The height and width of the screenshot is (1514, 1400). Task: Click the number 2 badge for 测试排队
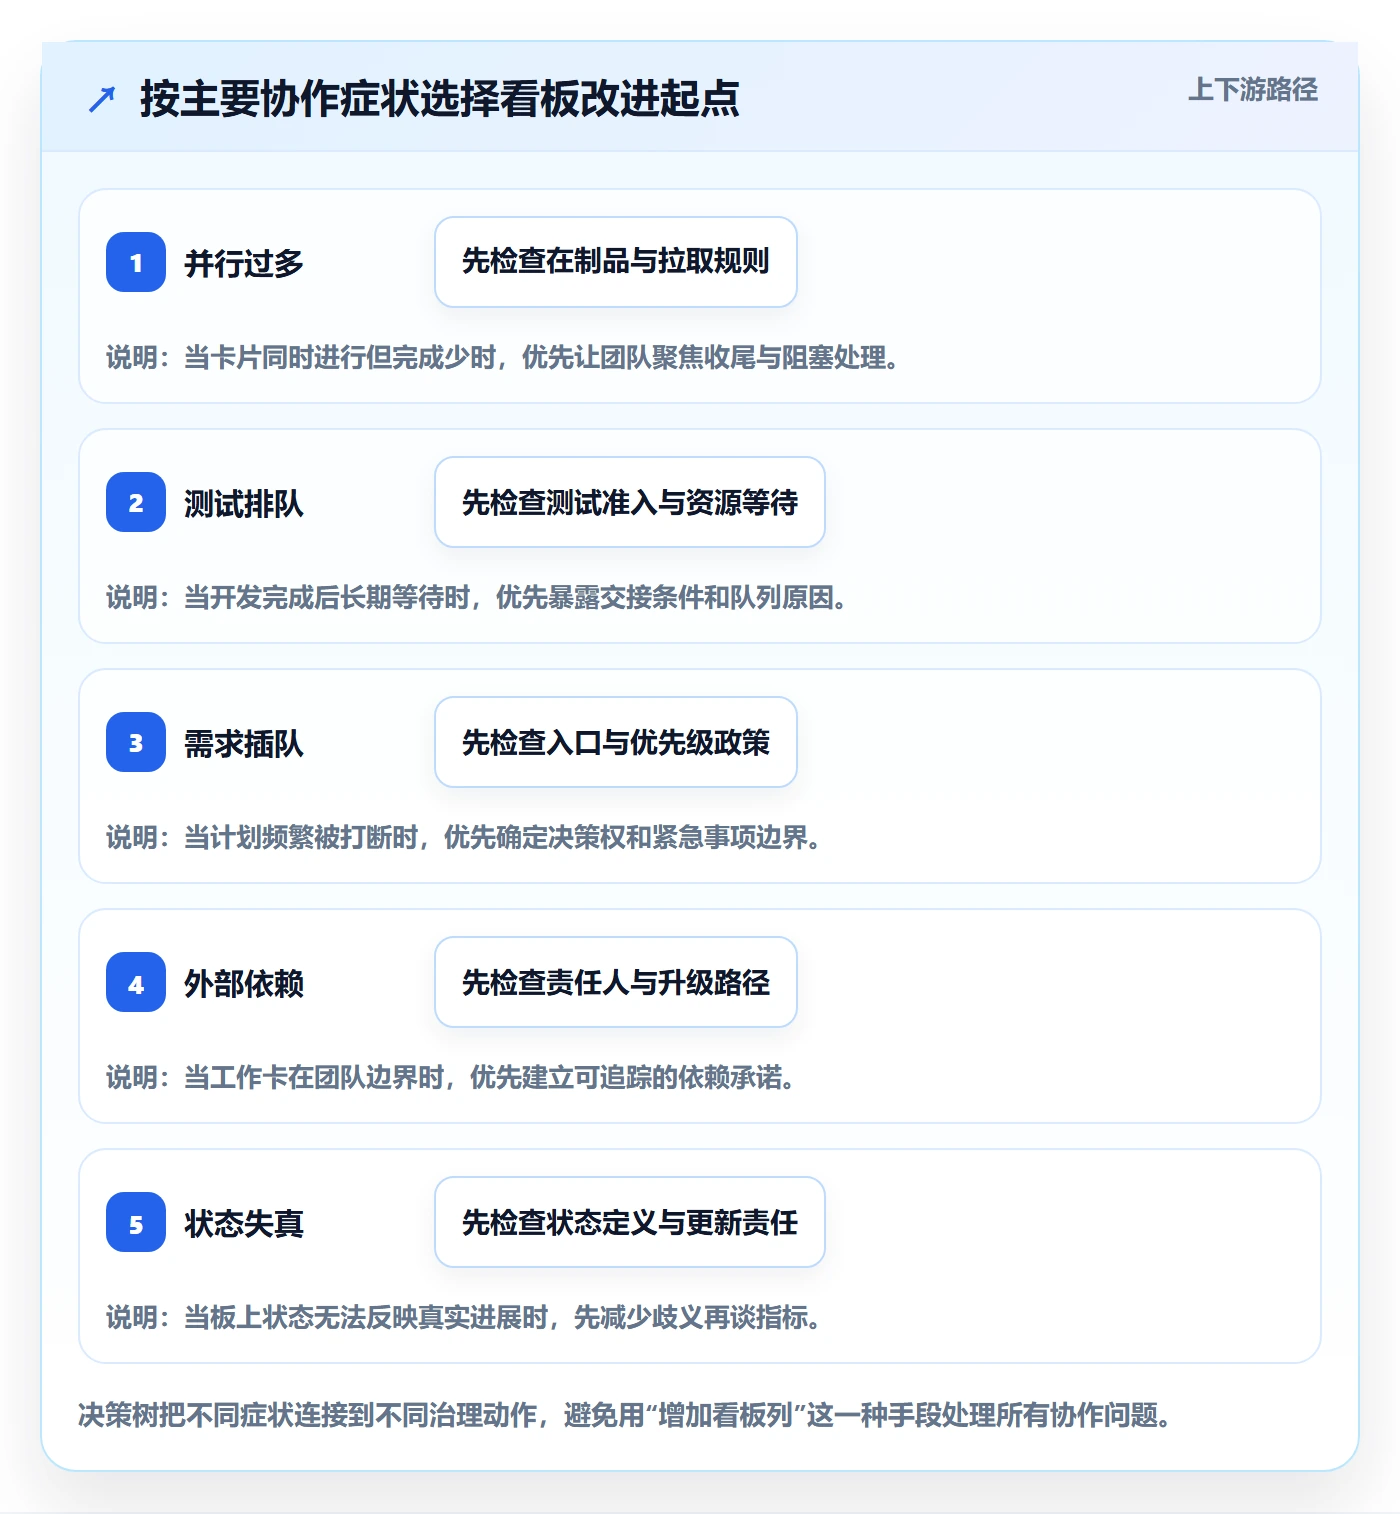(136, 502)
